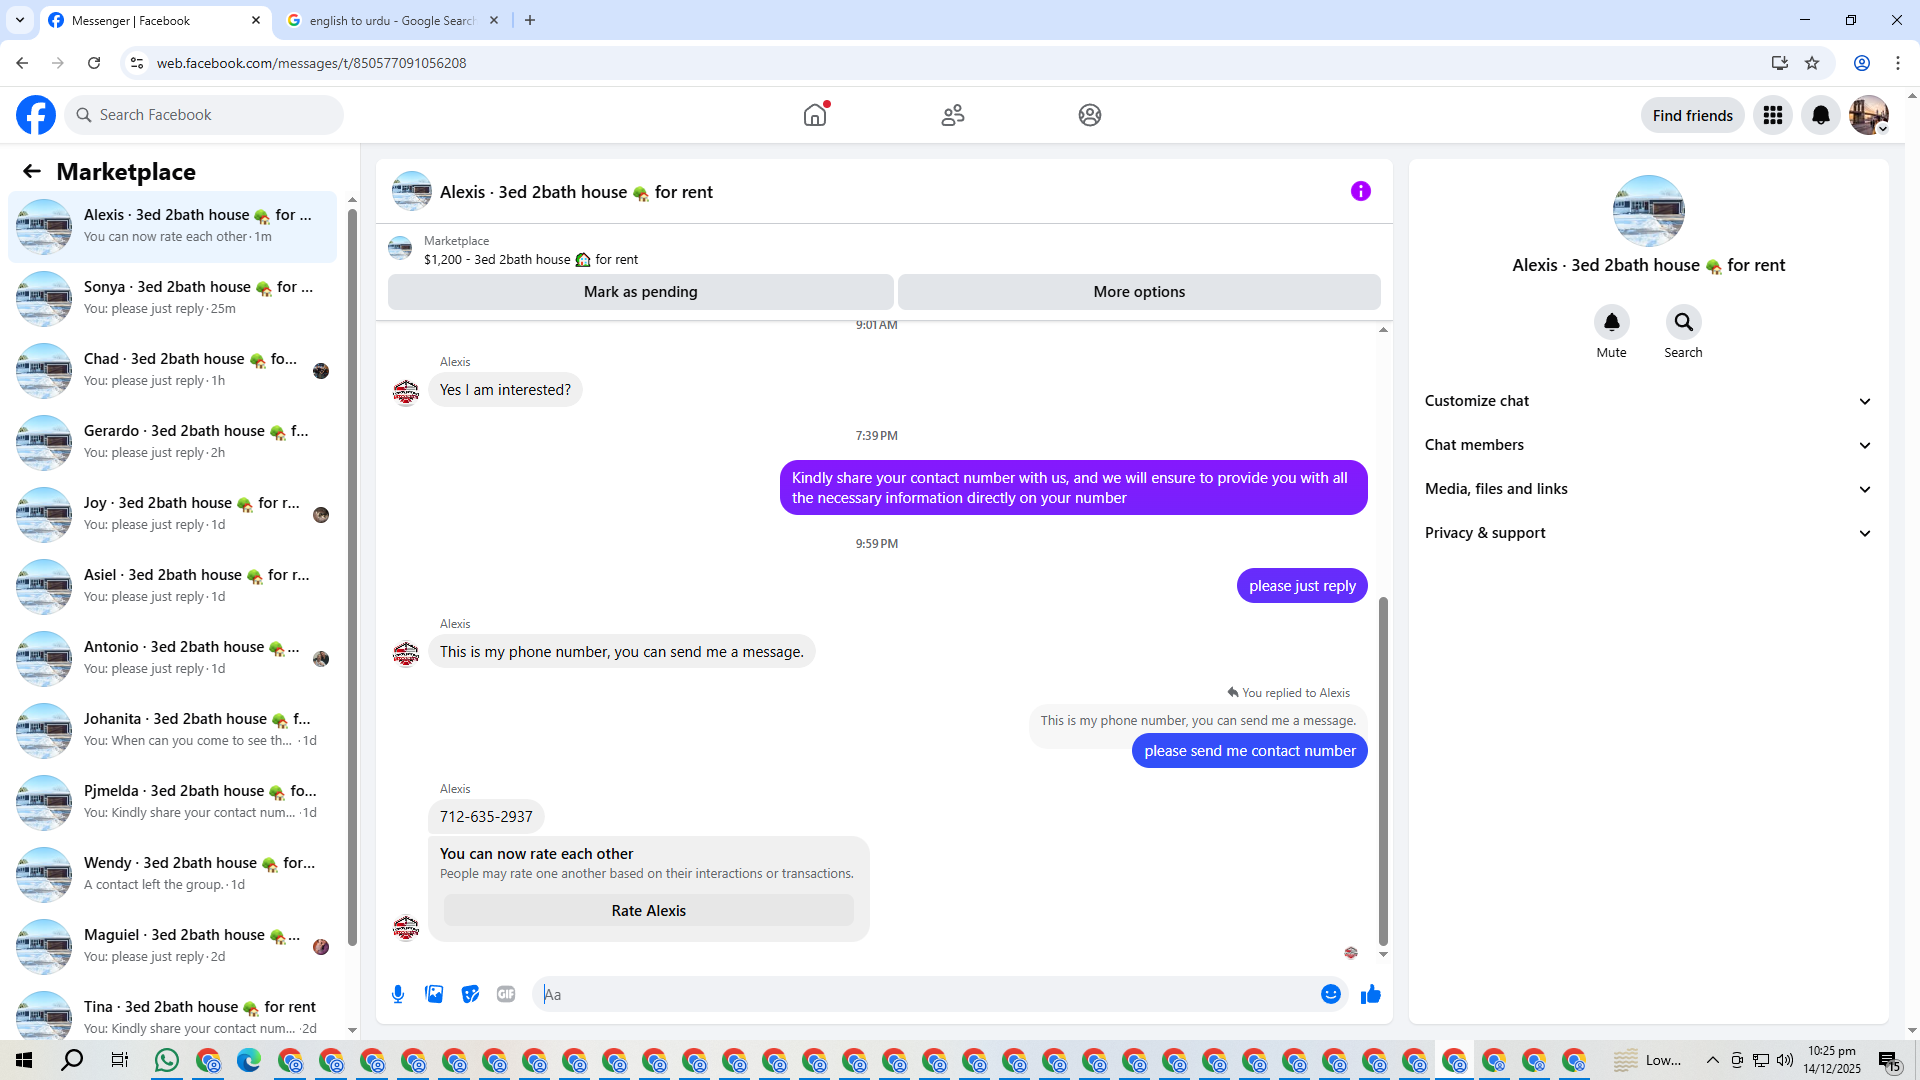Attach a photo using the image icon

434,994
